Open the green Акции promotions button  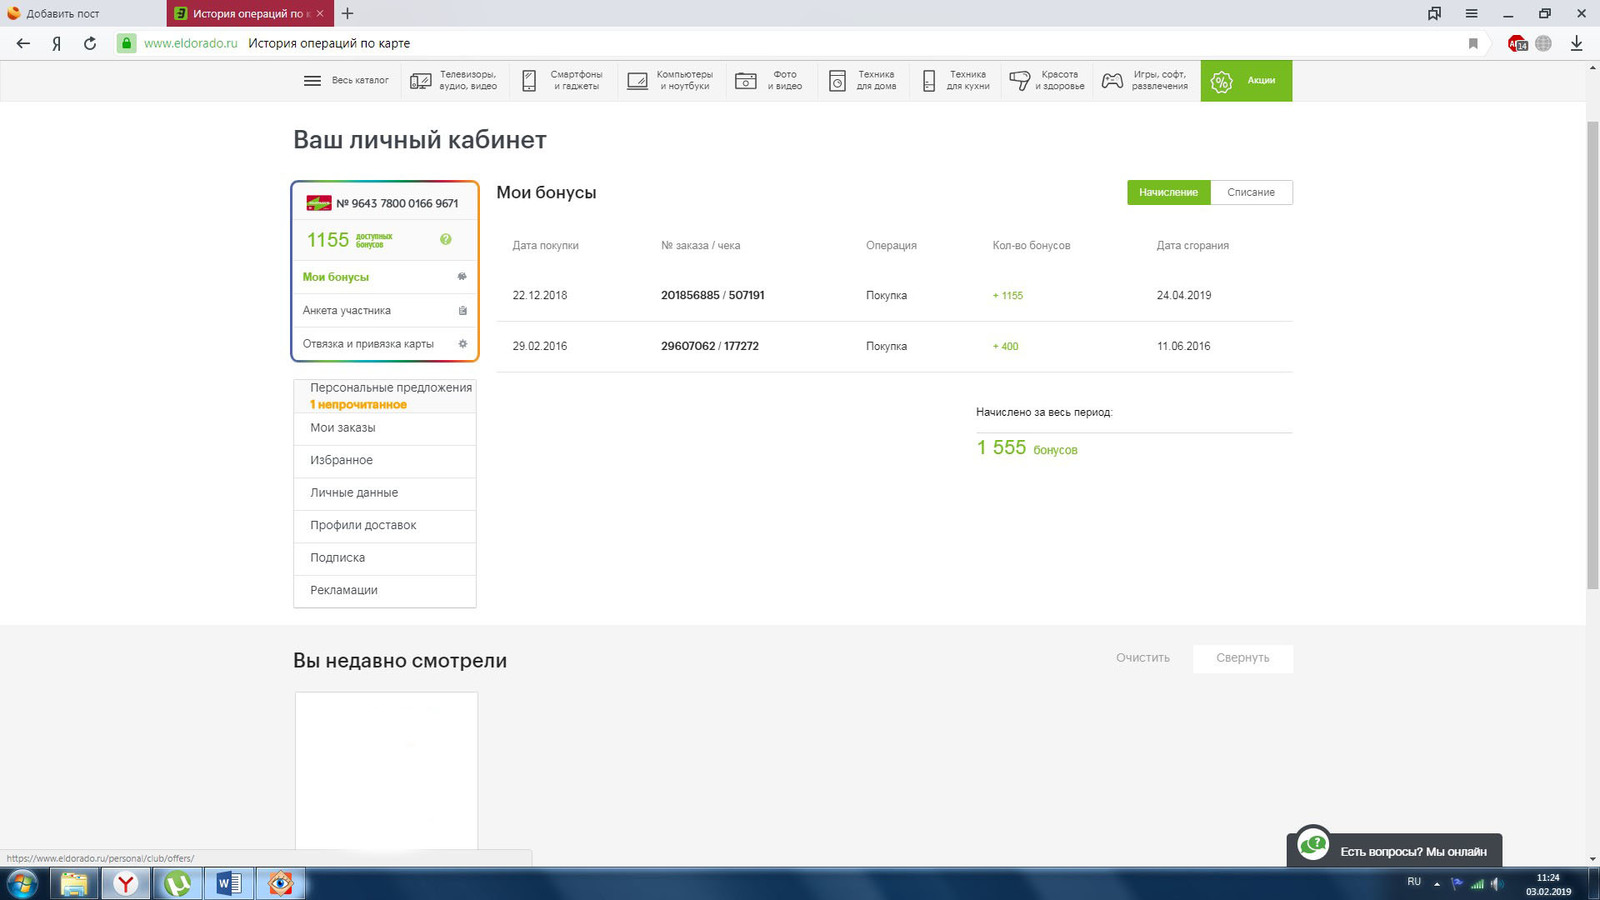[x=1246, y=80]
